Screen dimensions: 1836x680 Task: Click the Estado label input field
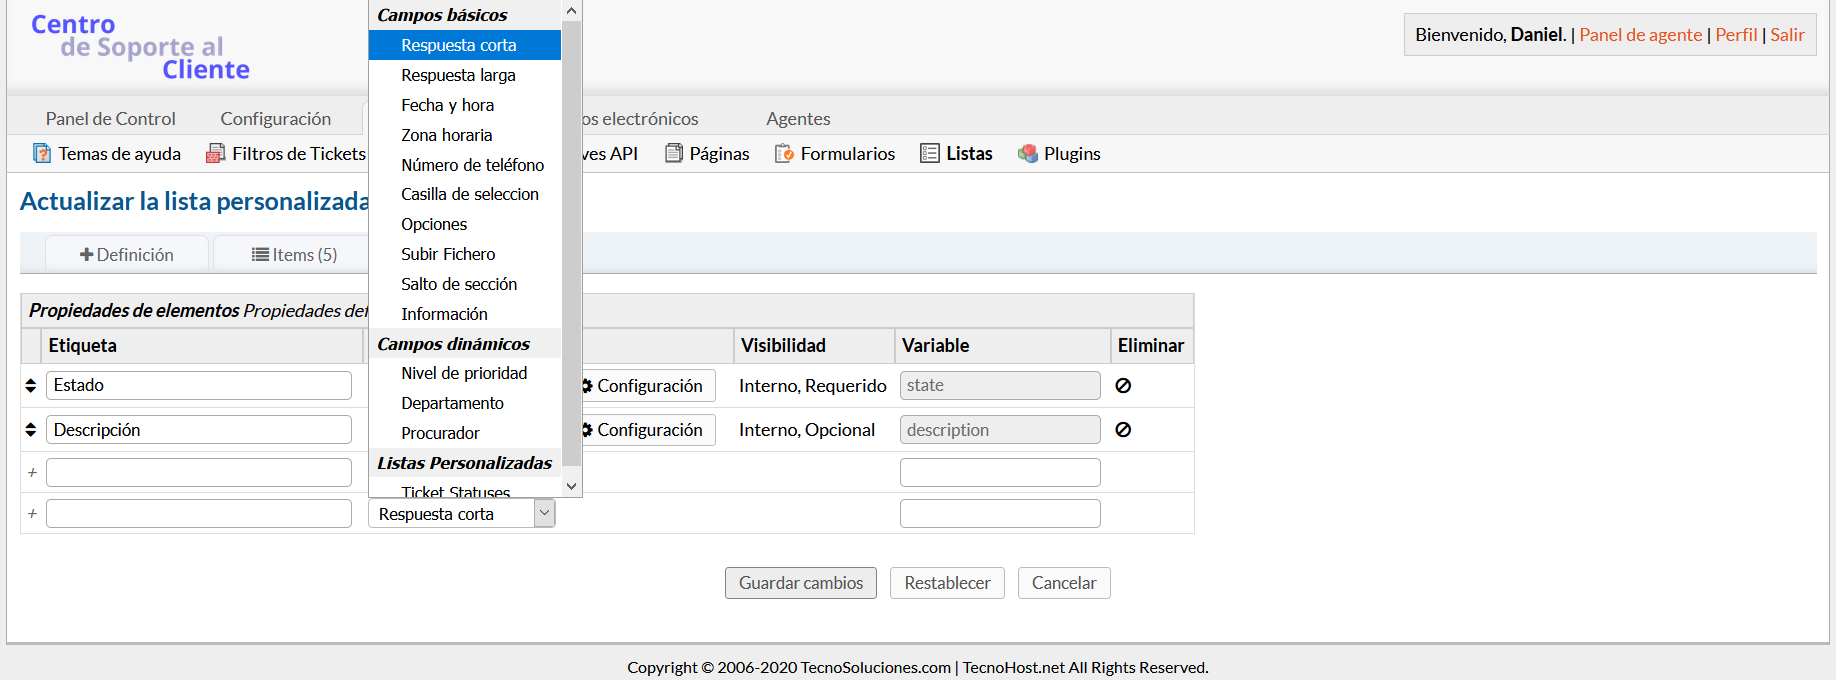coord(199,386)
